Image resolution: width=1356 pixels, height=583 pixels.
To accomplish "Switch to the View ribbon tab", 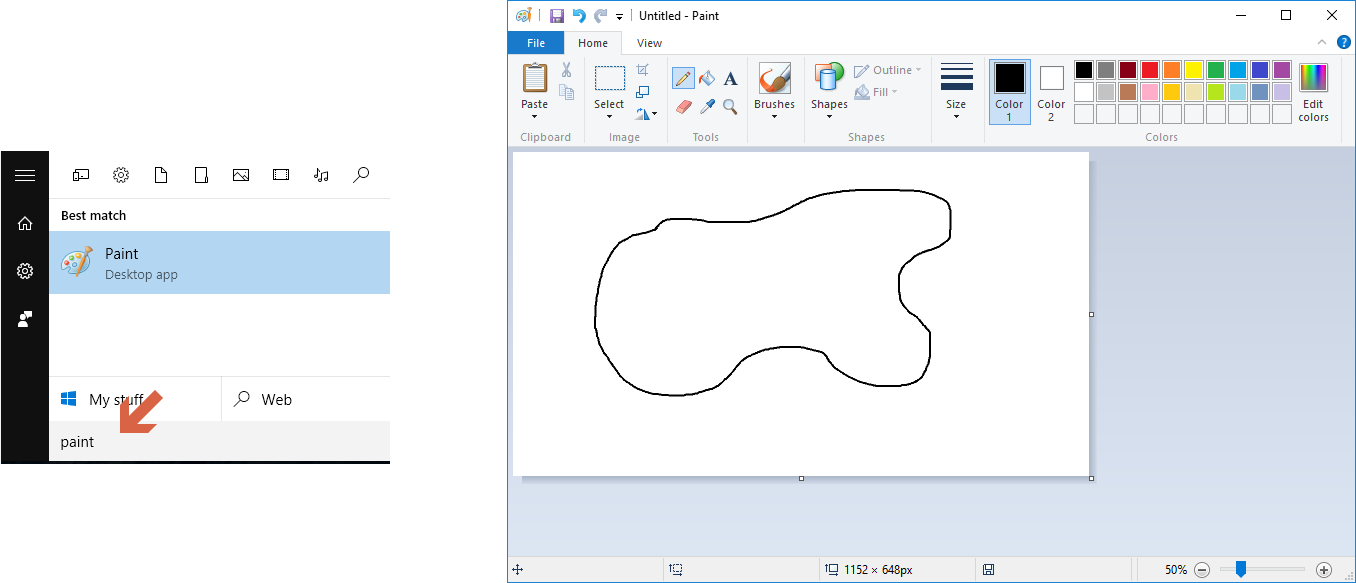I will [x=649, y=43].
